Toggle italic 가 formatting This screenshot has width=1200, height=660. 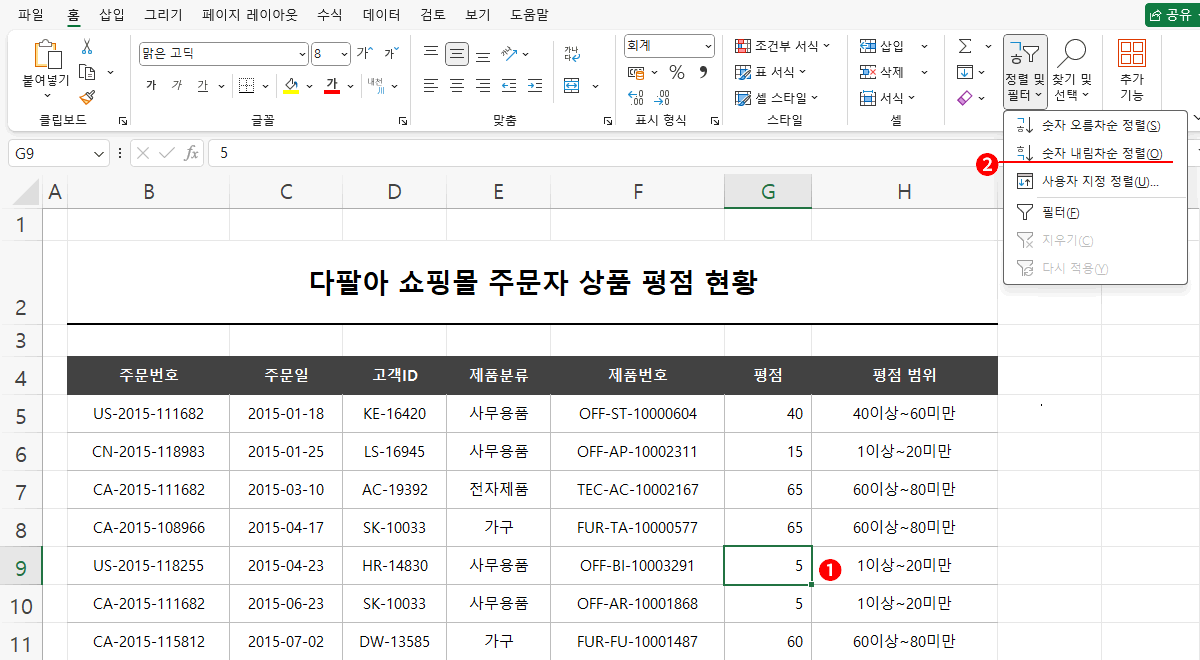click(x=177, y=86)
